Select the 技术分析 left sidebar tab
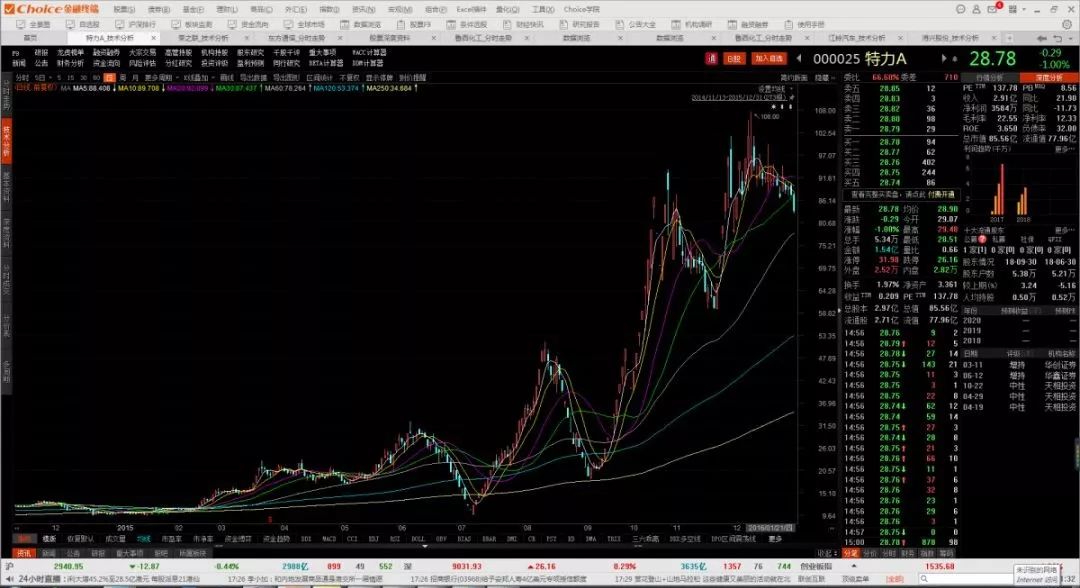Image resolution: width=1080 pixels, height=588 pixels. (6, 141)
